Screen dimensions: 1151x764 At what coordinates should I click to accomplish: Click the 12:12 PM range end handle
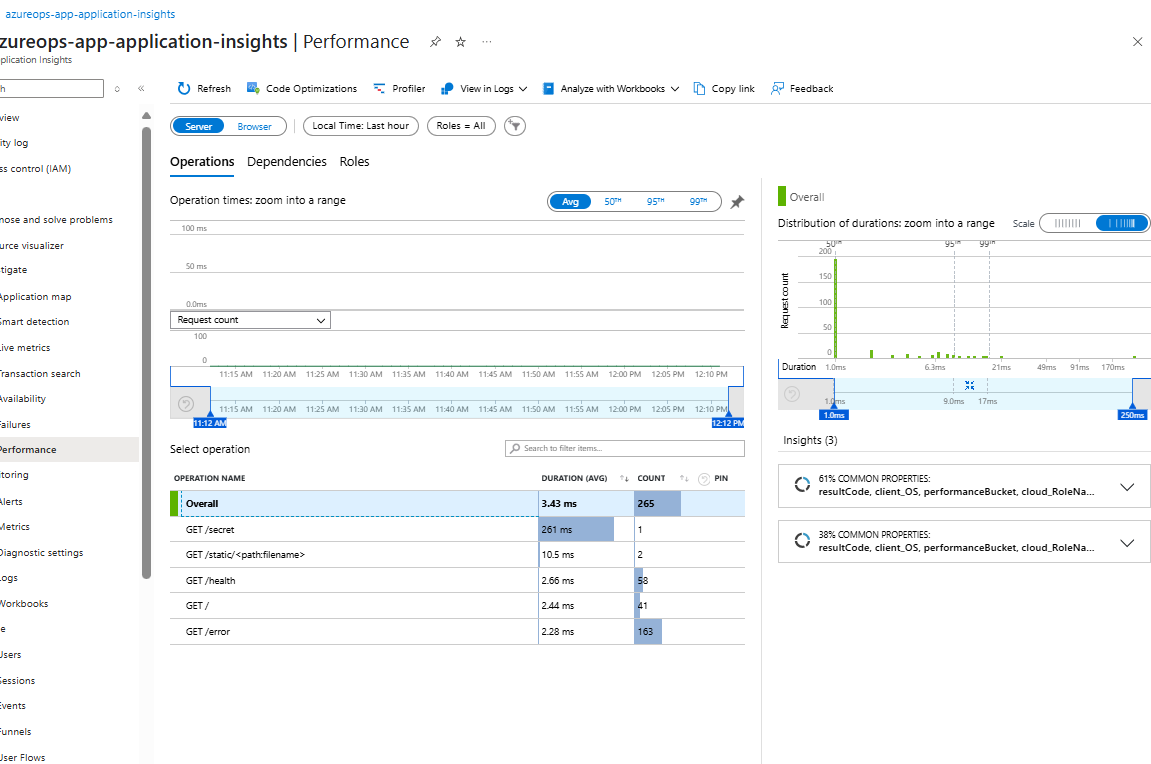pos(727,423)
